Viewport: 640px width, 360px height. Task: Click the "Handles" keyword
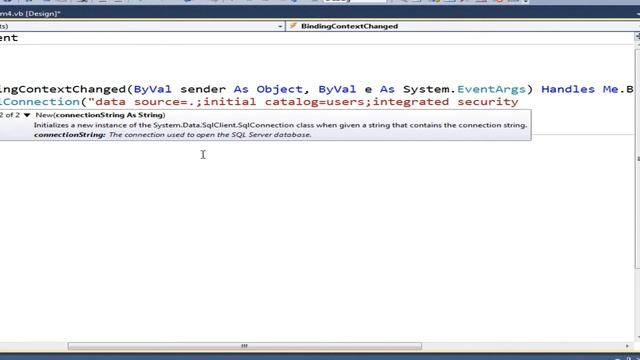(x=568, y=89)
